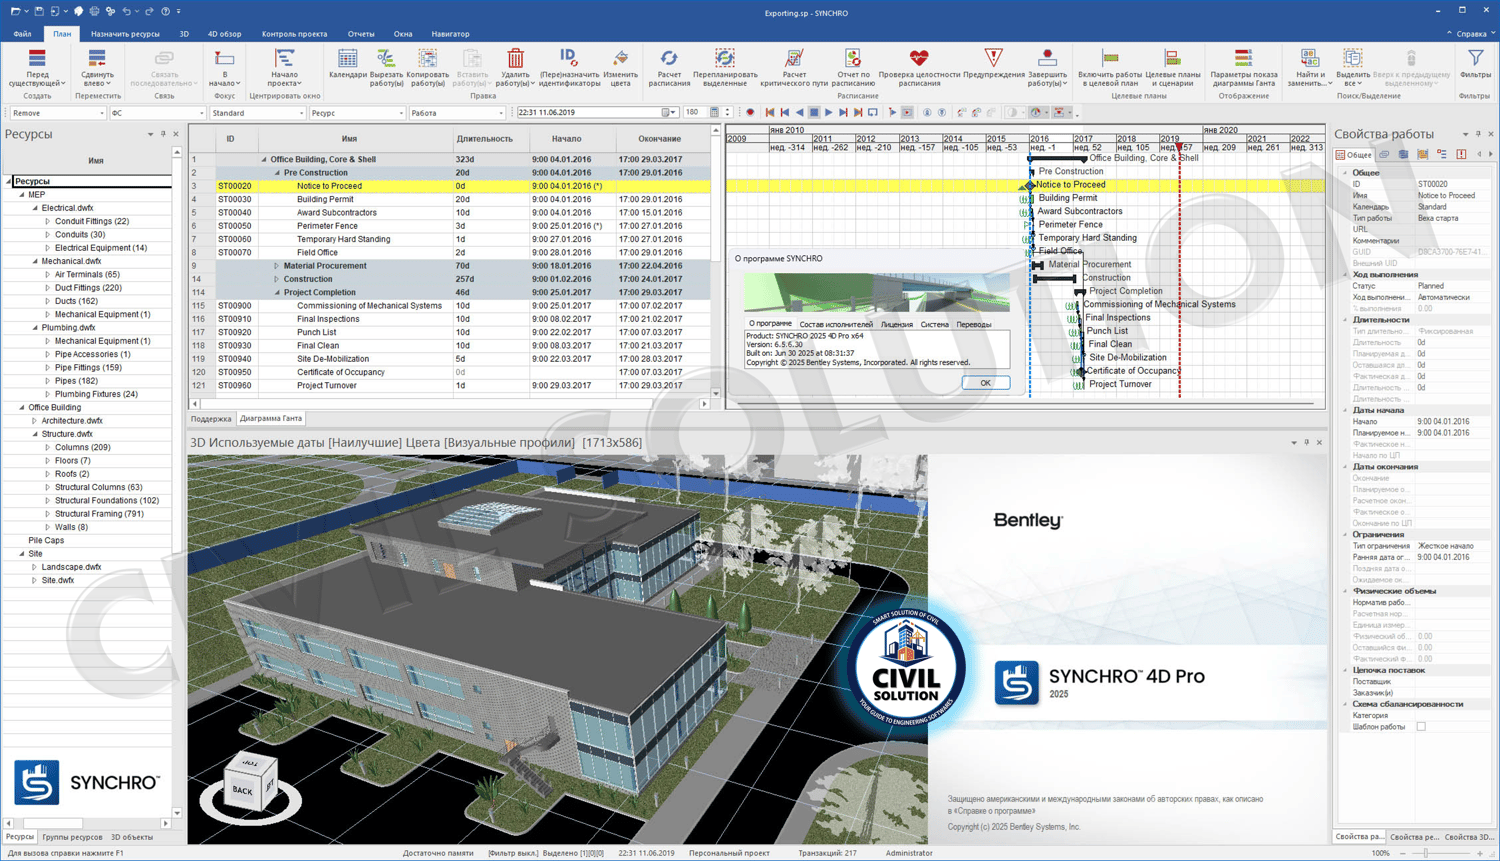The height and width of the screenshot is (861, 1500).
Task: Click the Удалить работы trash icon
Action: (515, 62)
